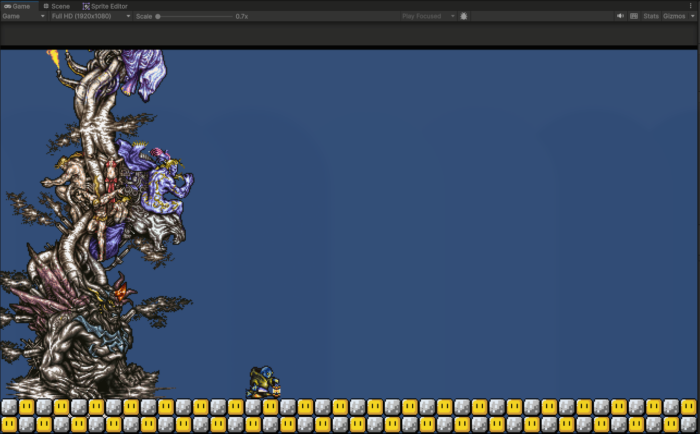Switch to the Scene tab
Image resolution: width=700 pixels, height=434 pixels.
(56, 6)
